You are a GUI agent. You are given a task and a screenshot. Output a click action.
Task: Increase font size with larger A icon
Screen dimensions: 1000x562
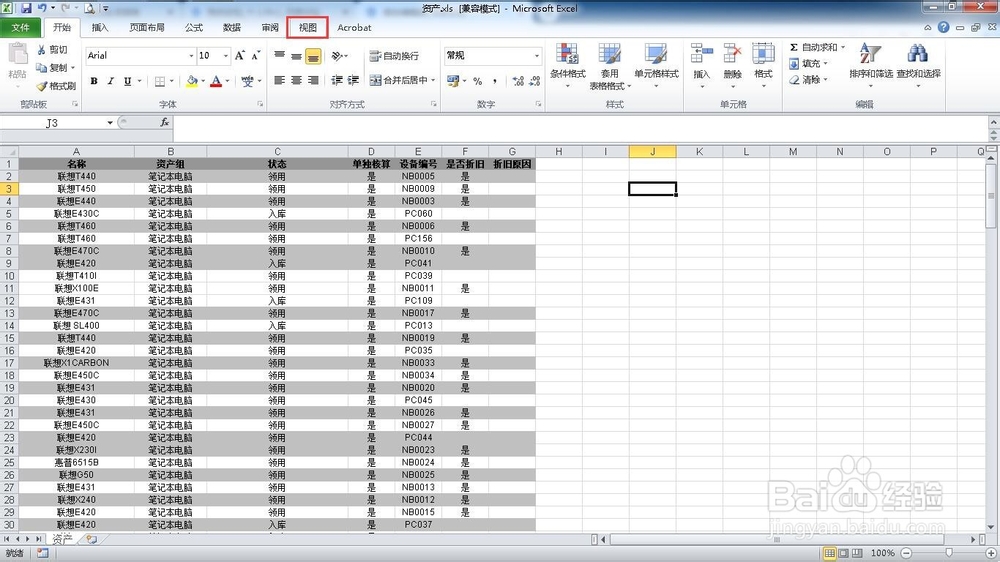[240, 55]
